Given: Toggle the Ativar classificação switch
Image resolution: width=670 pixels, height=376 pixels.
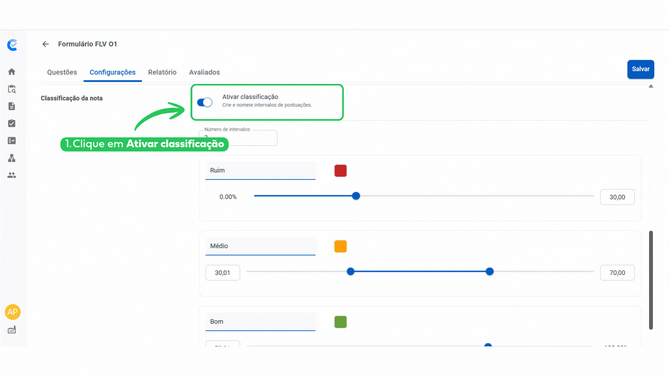Looking at the screenshot, I should coord(205,102).
